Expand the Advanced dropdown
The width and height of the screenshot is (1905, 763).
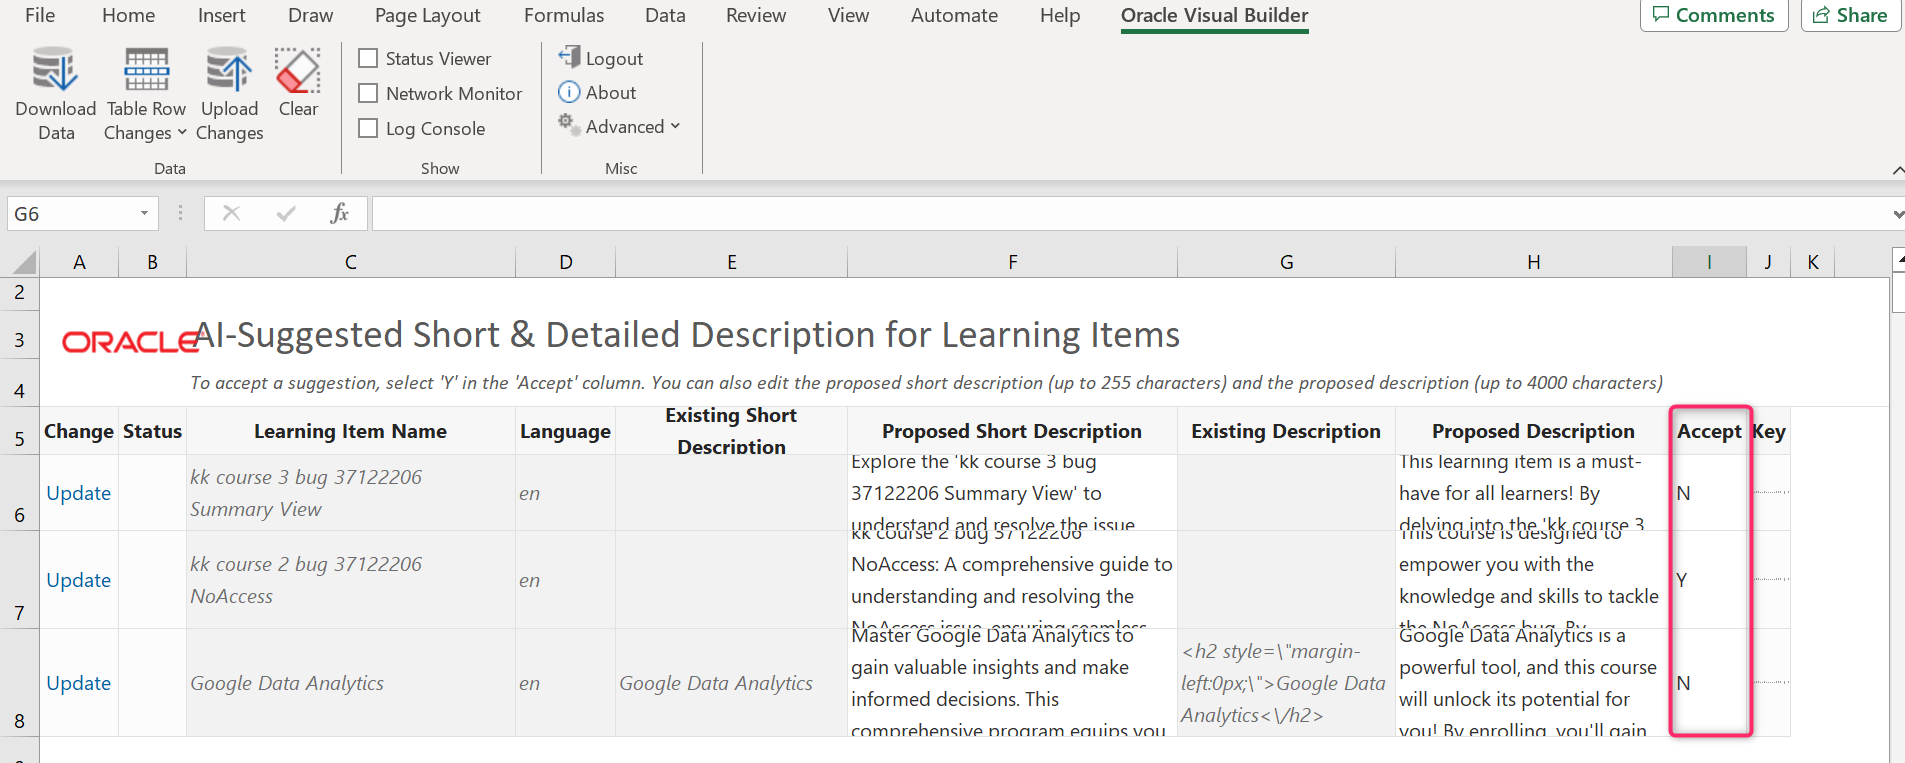pyautogui.click(x=620, y=127)
